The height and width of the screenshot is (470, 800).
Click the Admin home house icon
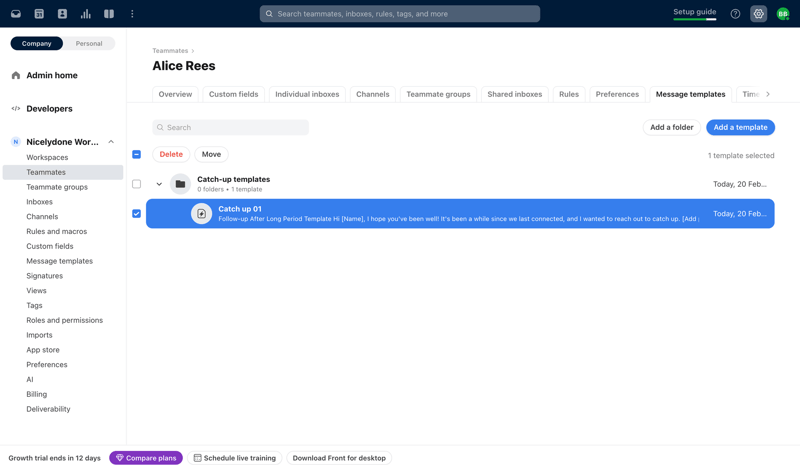click(16, 75)
